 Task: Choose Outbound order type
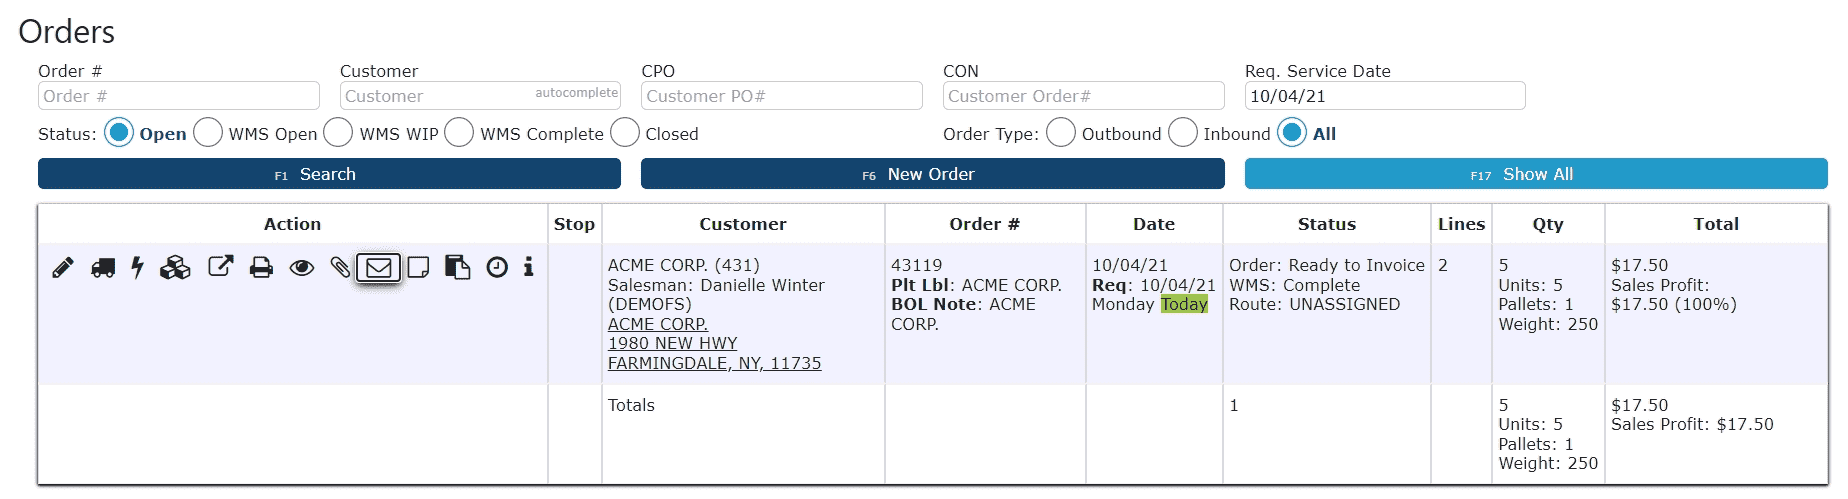1061,132
